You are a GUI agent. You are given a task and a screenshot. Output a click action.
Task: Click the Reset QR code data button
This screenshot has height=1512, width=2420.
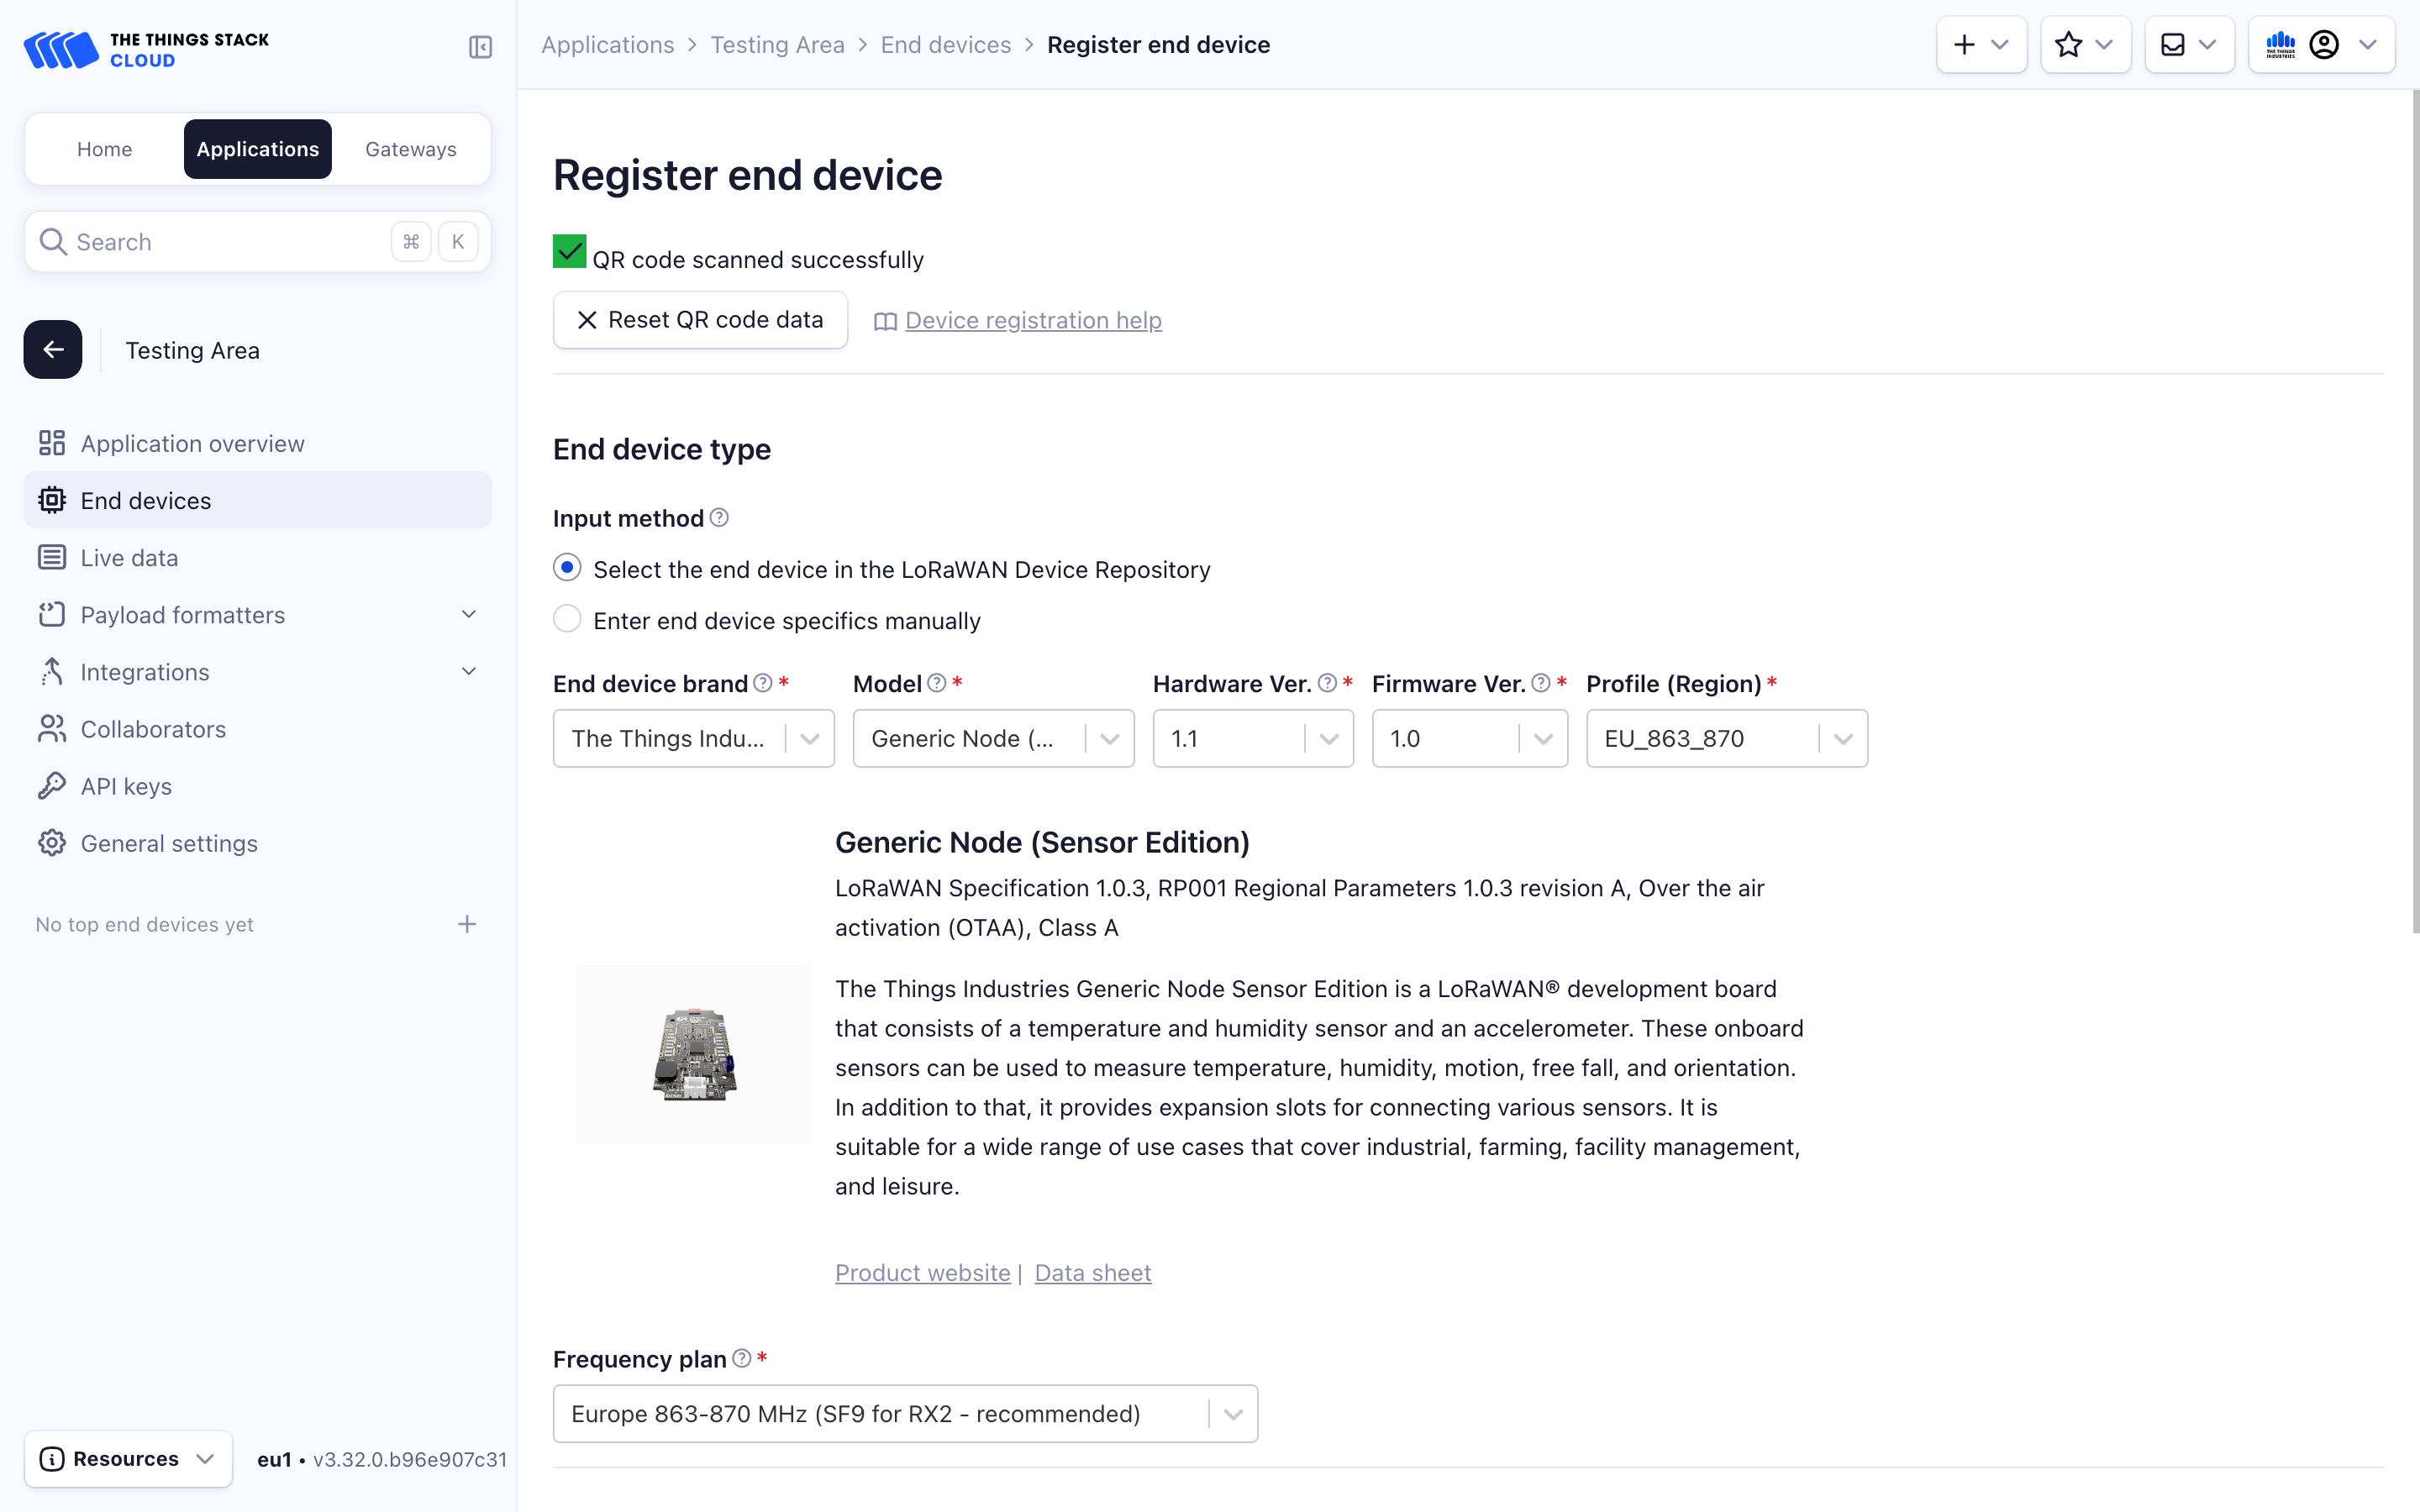[x=700, y=320]
